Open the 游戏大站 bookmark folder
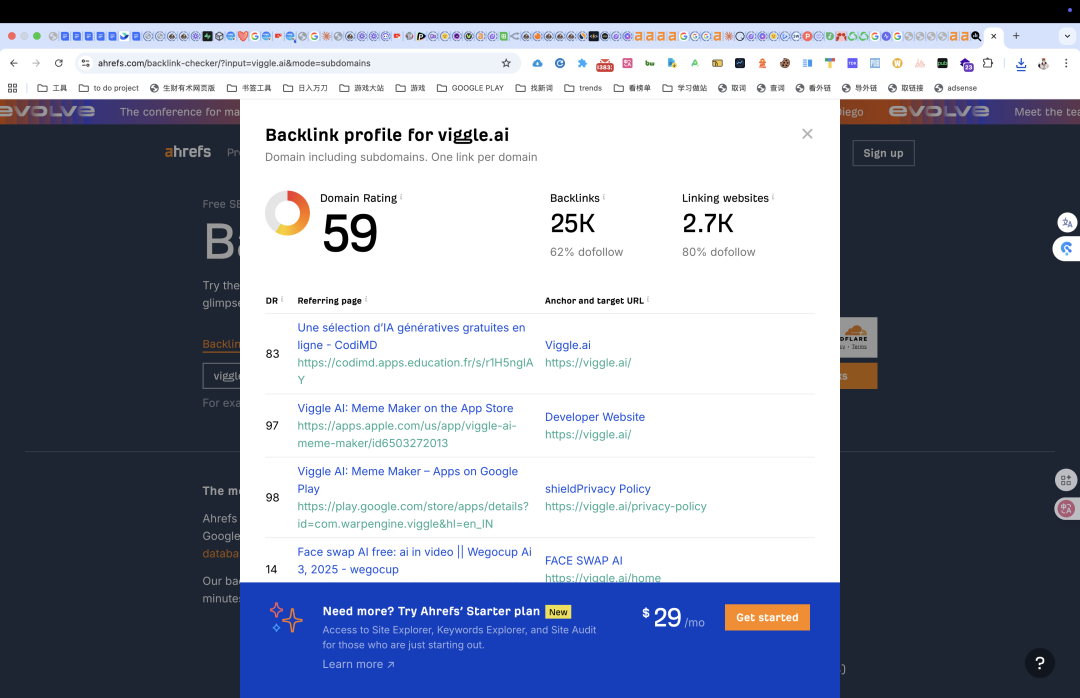This screenshot has width=1080, height=698. tap(362, 88)
